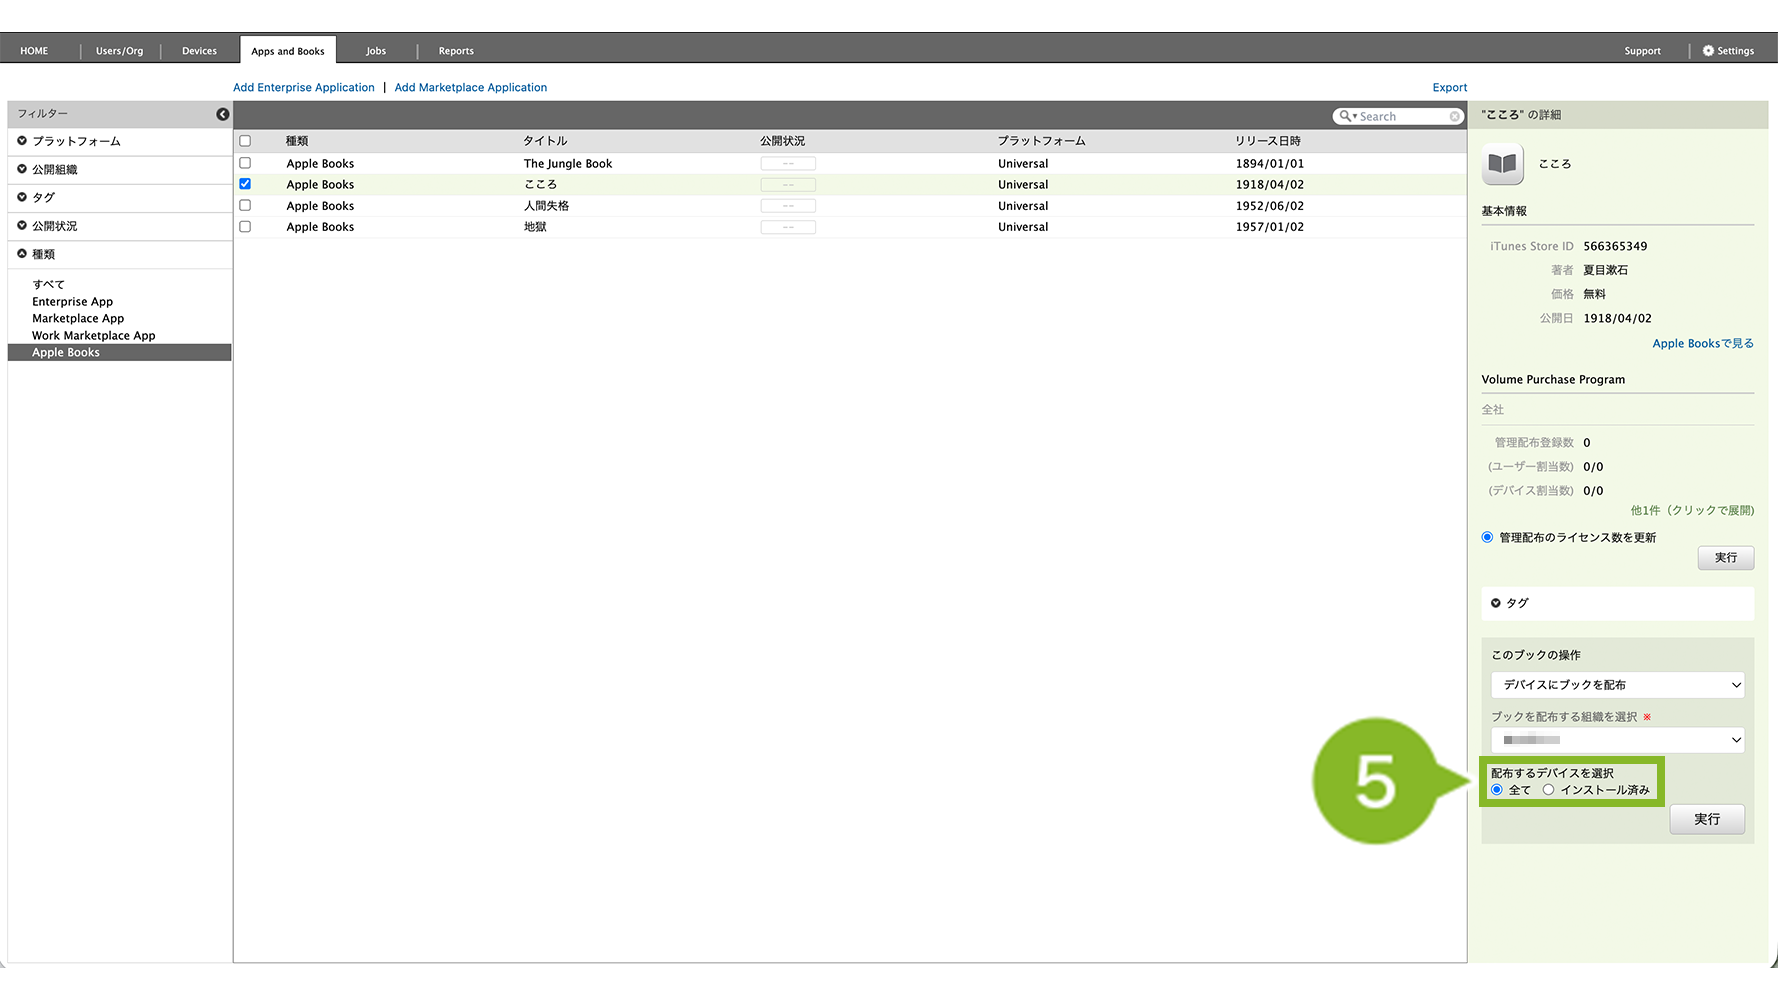Switch to the Devices tab

199,51
